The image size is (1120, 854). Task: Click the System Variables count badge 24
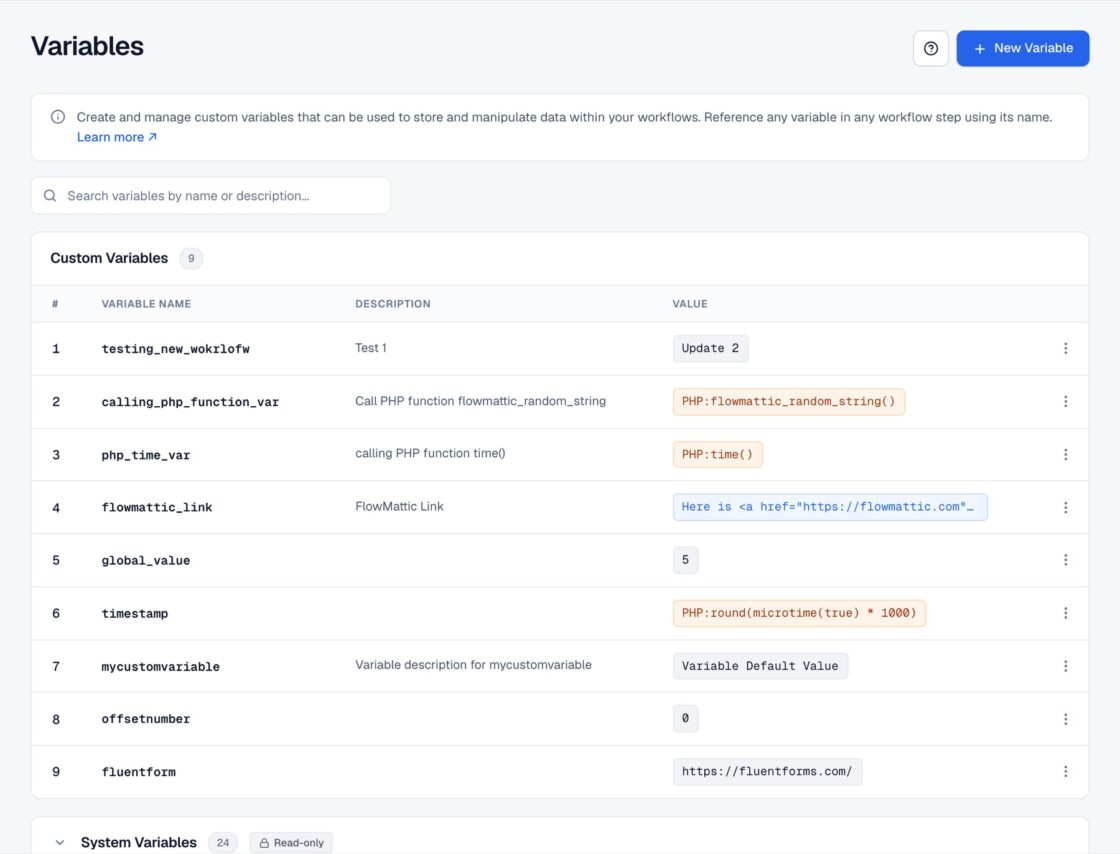click(223, 843)
